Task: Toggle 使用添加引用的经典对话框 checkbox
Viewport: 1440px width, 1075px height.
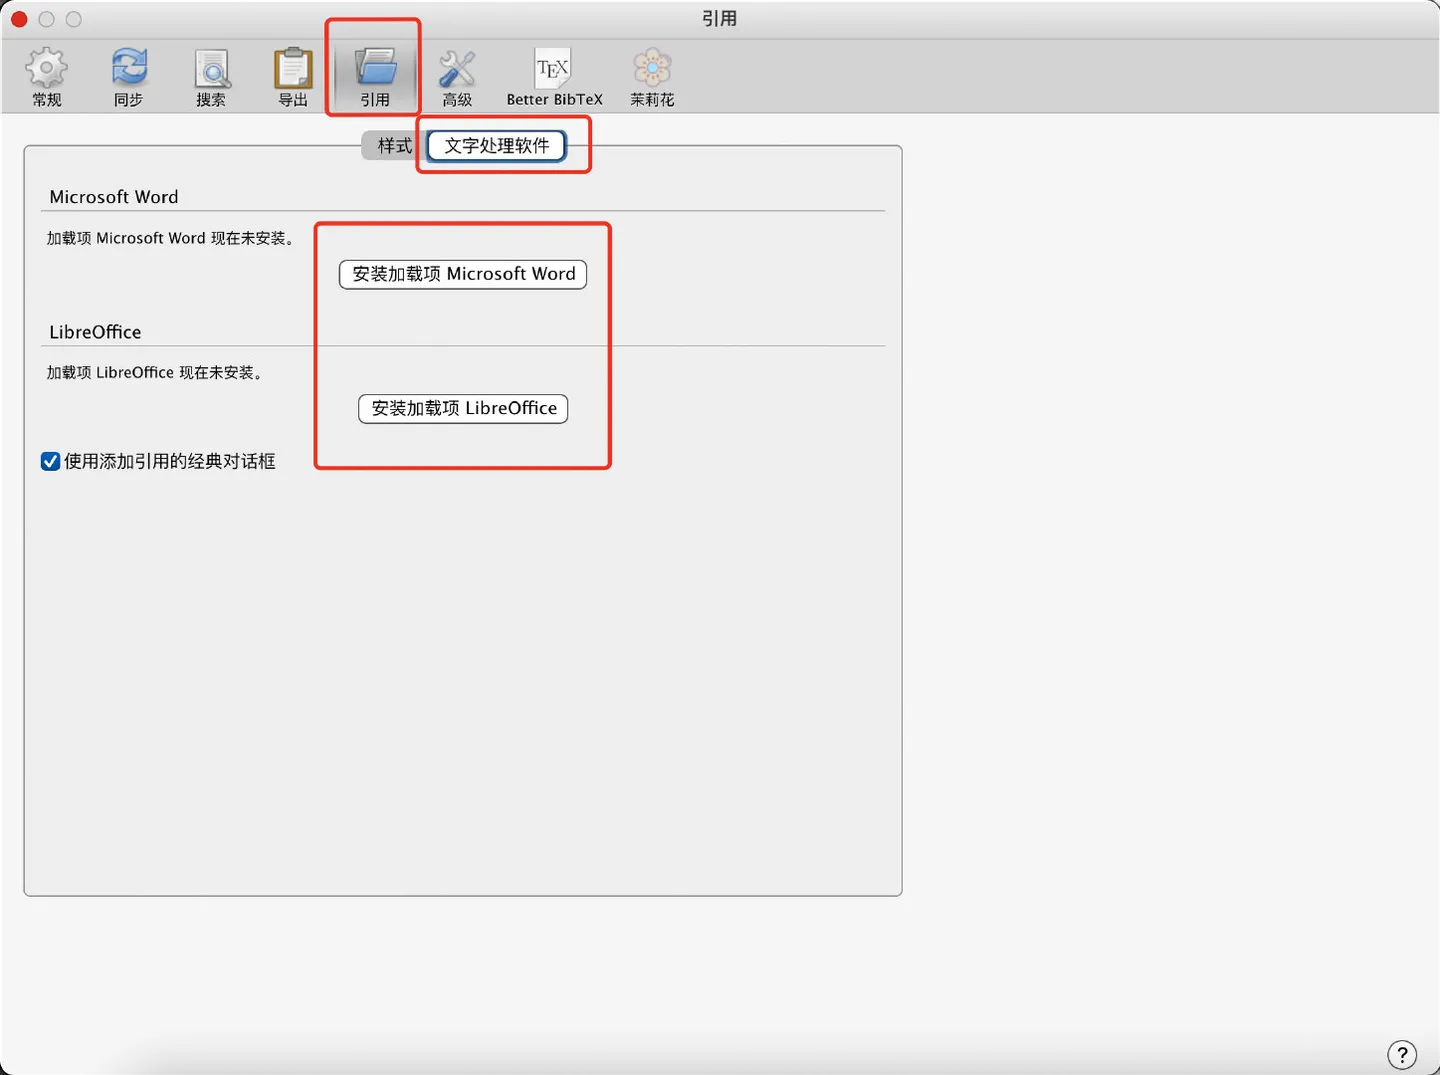Action: point(50,461)
